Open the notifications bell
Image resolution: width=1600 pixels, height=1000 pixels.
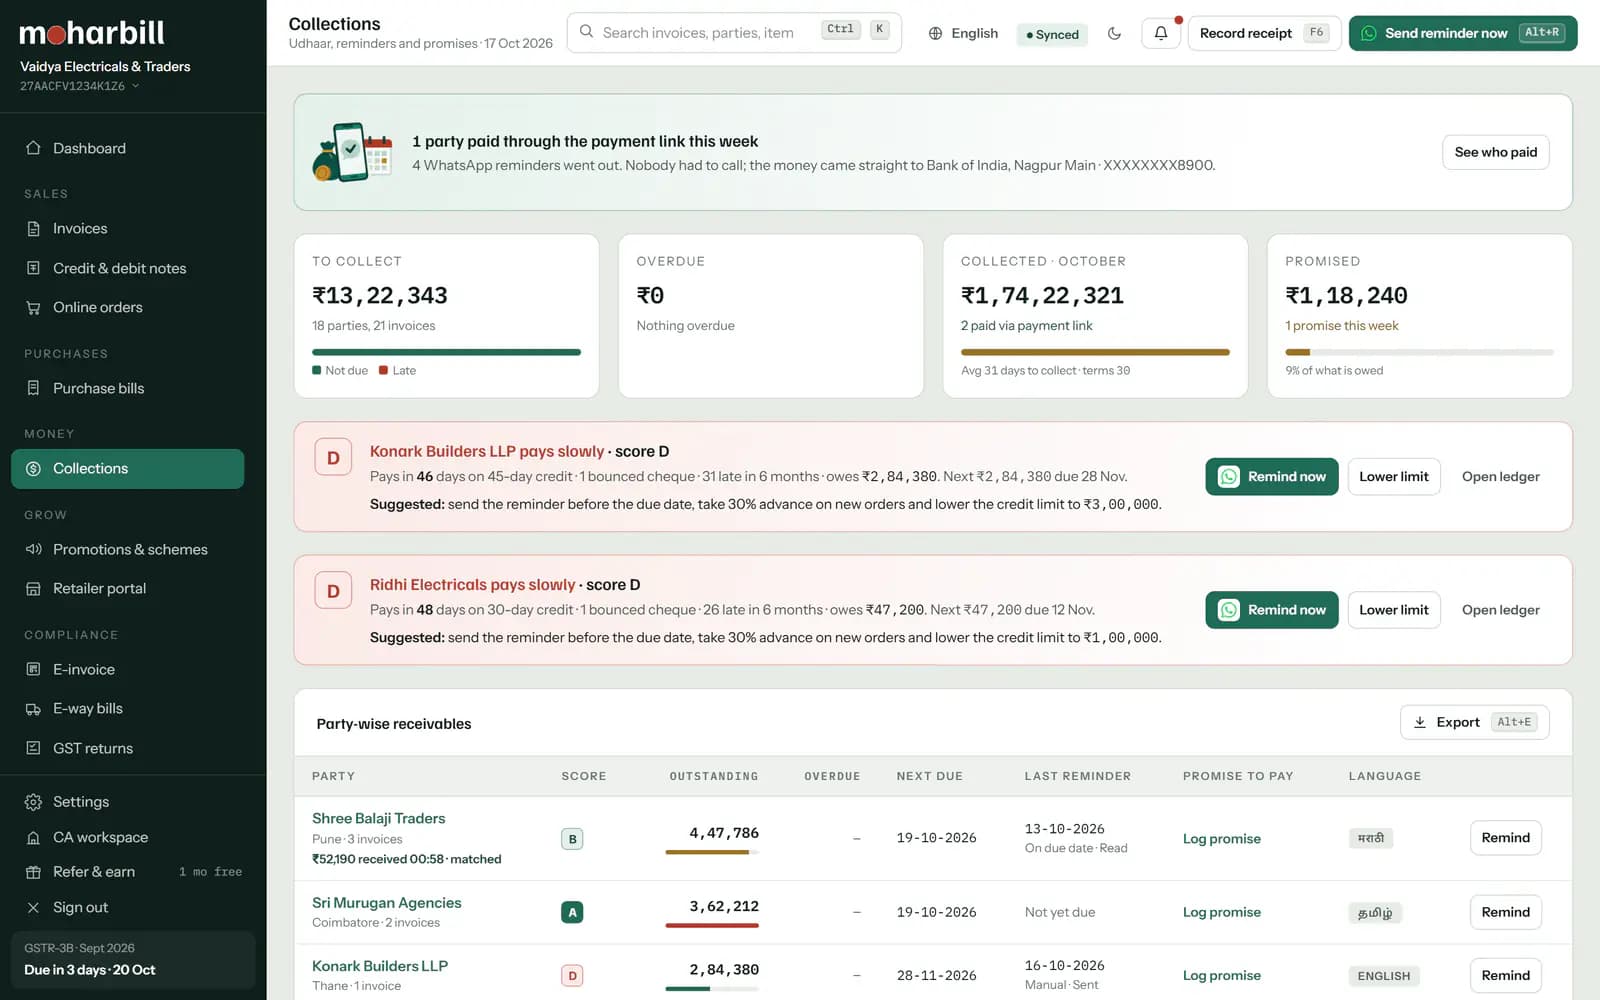pos(1161,33)
